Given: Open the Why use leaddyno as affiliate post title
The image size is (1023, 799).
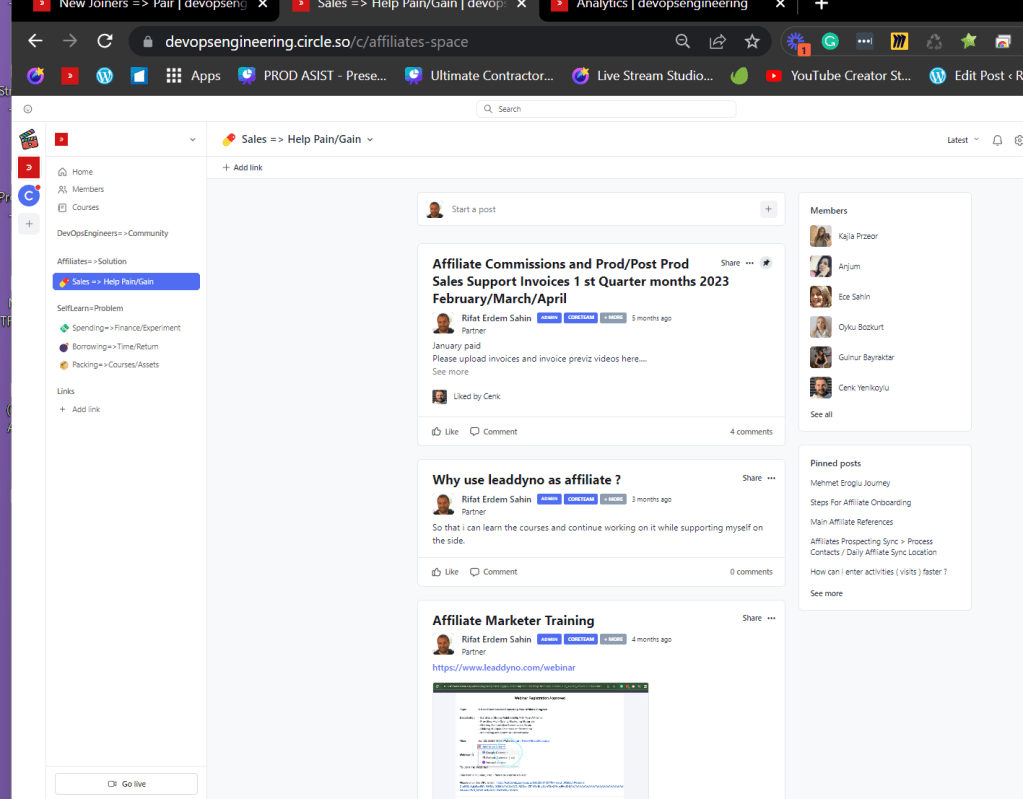Looking at the screenshot, I should click(x=527, y=480).
